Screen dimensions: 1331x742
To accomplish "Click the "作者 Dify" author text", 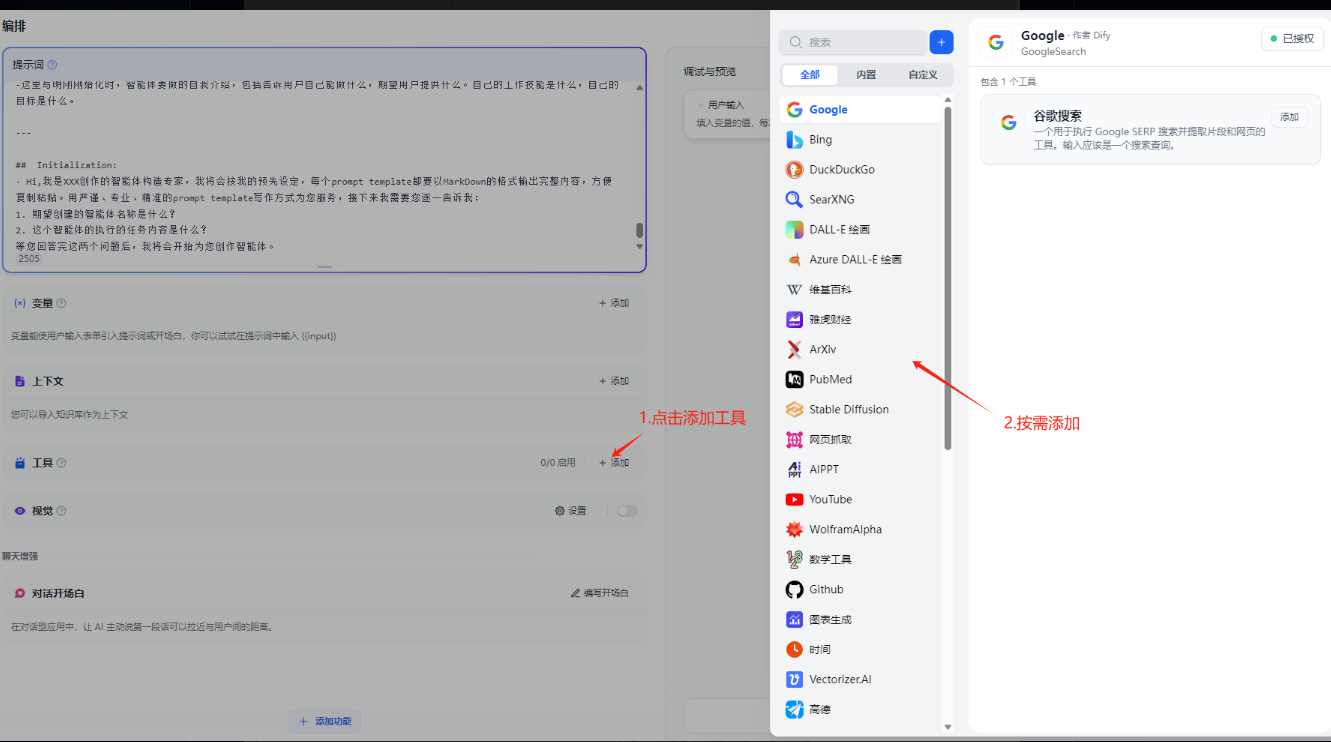I will click(1091, 35).
